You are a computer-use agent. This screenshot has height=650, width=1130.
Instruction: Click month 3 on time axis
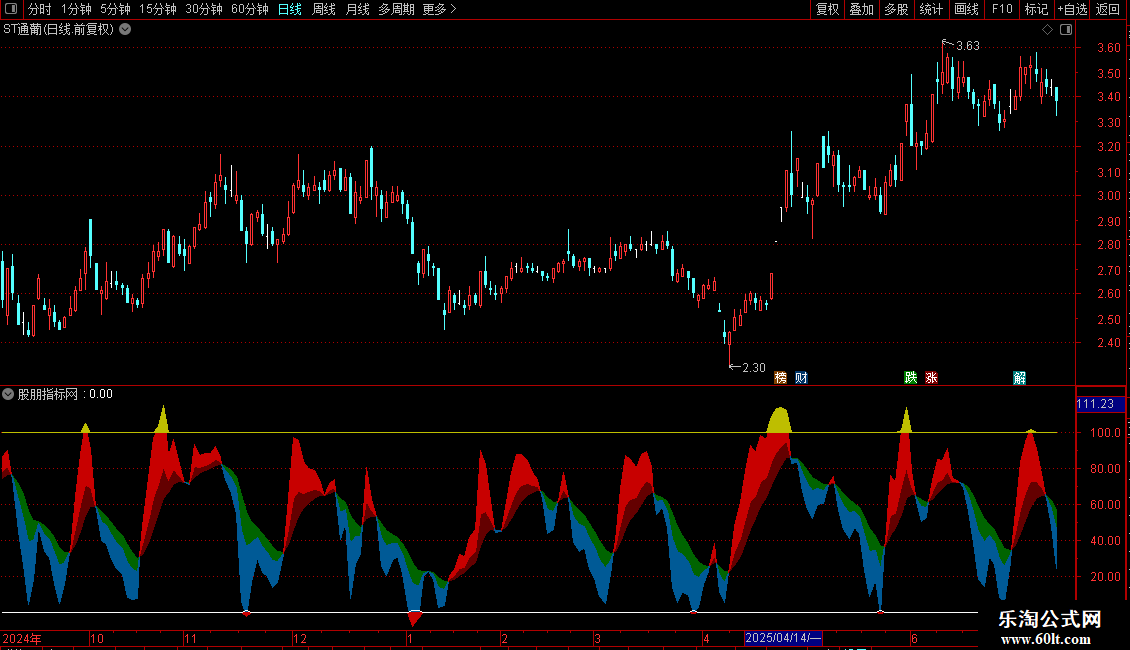(x=597, y=638)
